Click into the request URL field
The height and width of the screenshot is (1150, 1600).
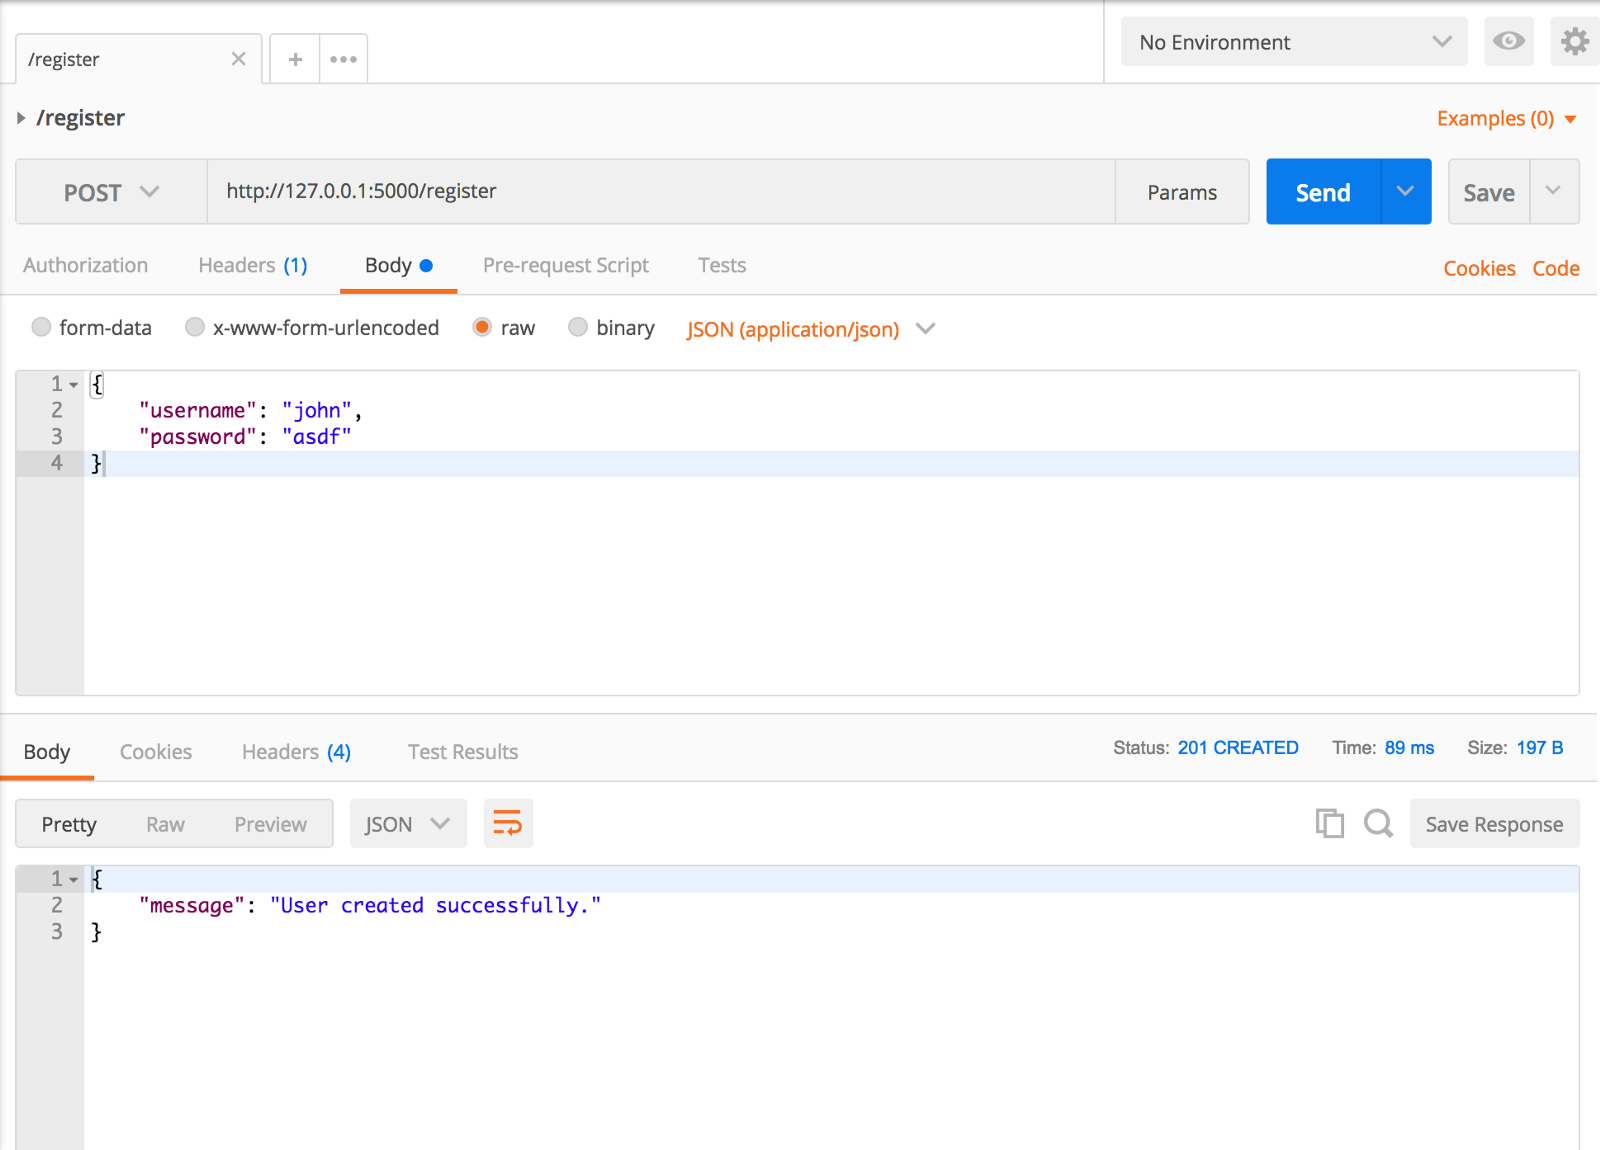[660, 191]
